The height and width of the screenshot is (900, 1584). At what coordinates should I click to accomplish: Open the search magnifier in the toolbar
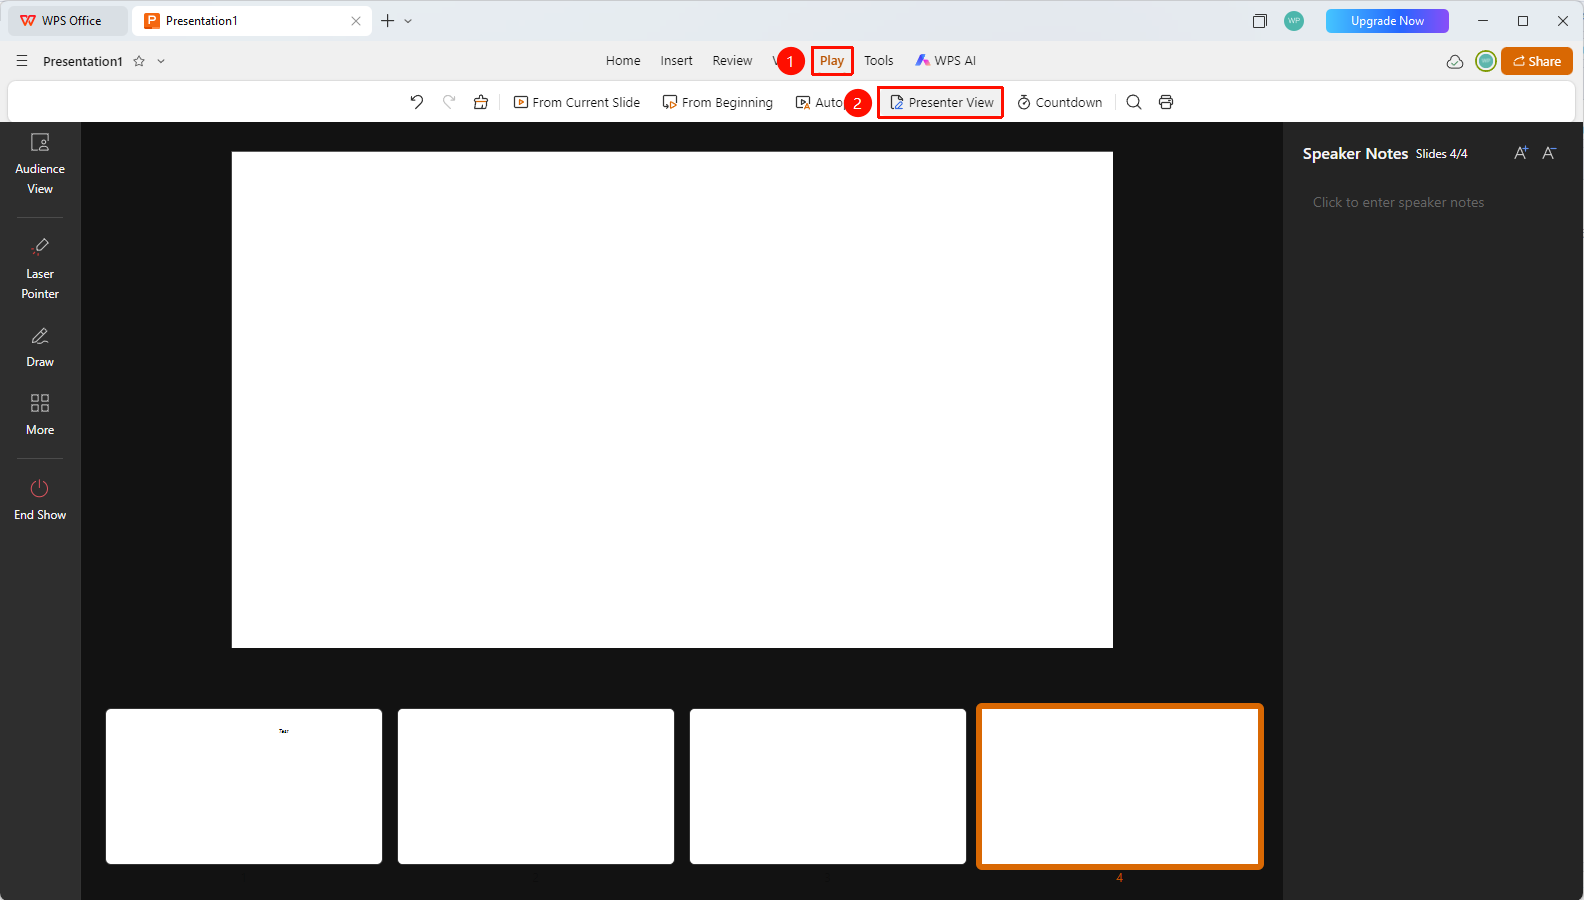(1134, 102)
